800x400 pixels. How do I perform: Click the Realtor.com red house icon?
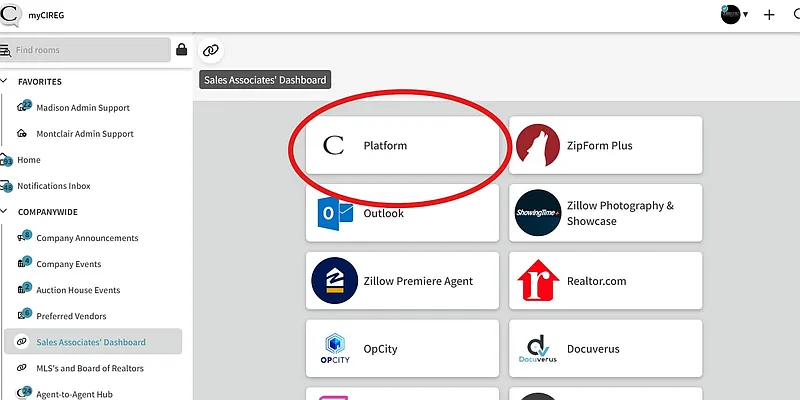pyautogui.click(x=537, y=281)
